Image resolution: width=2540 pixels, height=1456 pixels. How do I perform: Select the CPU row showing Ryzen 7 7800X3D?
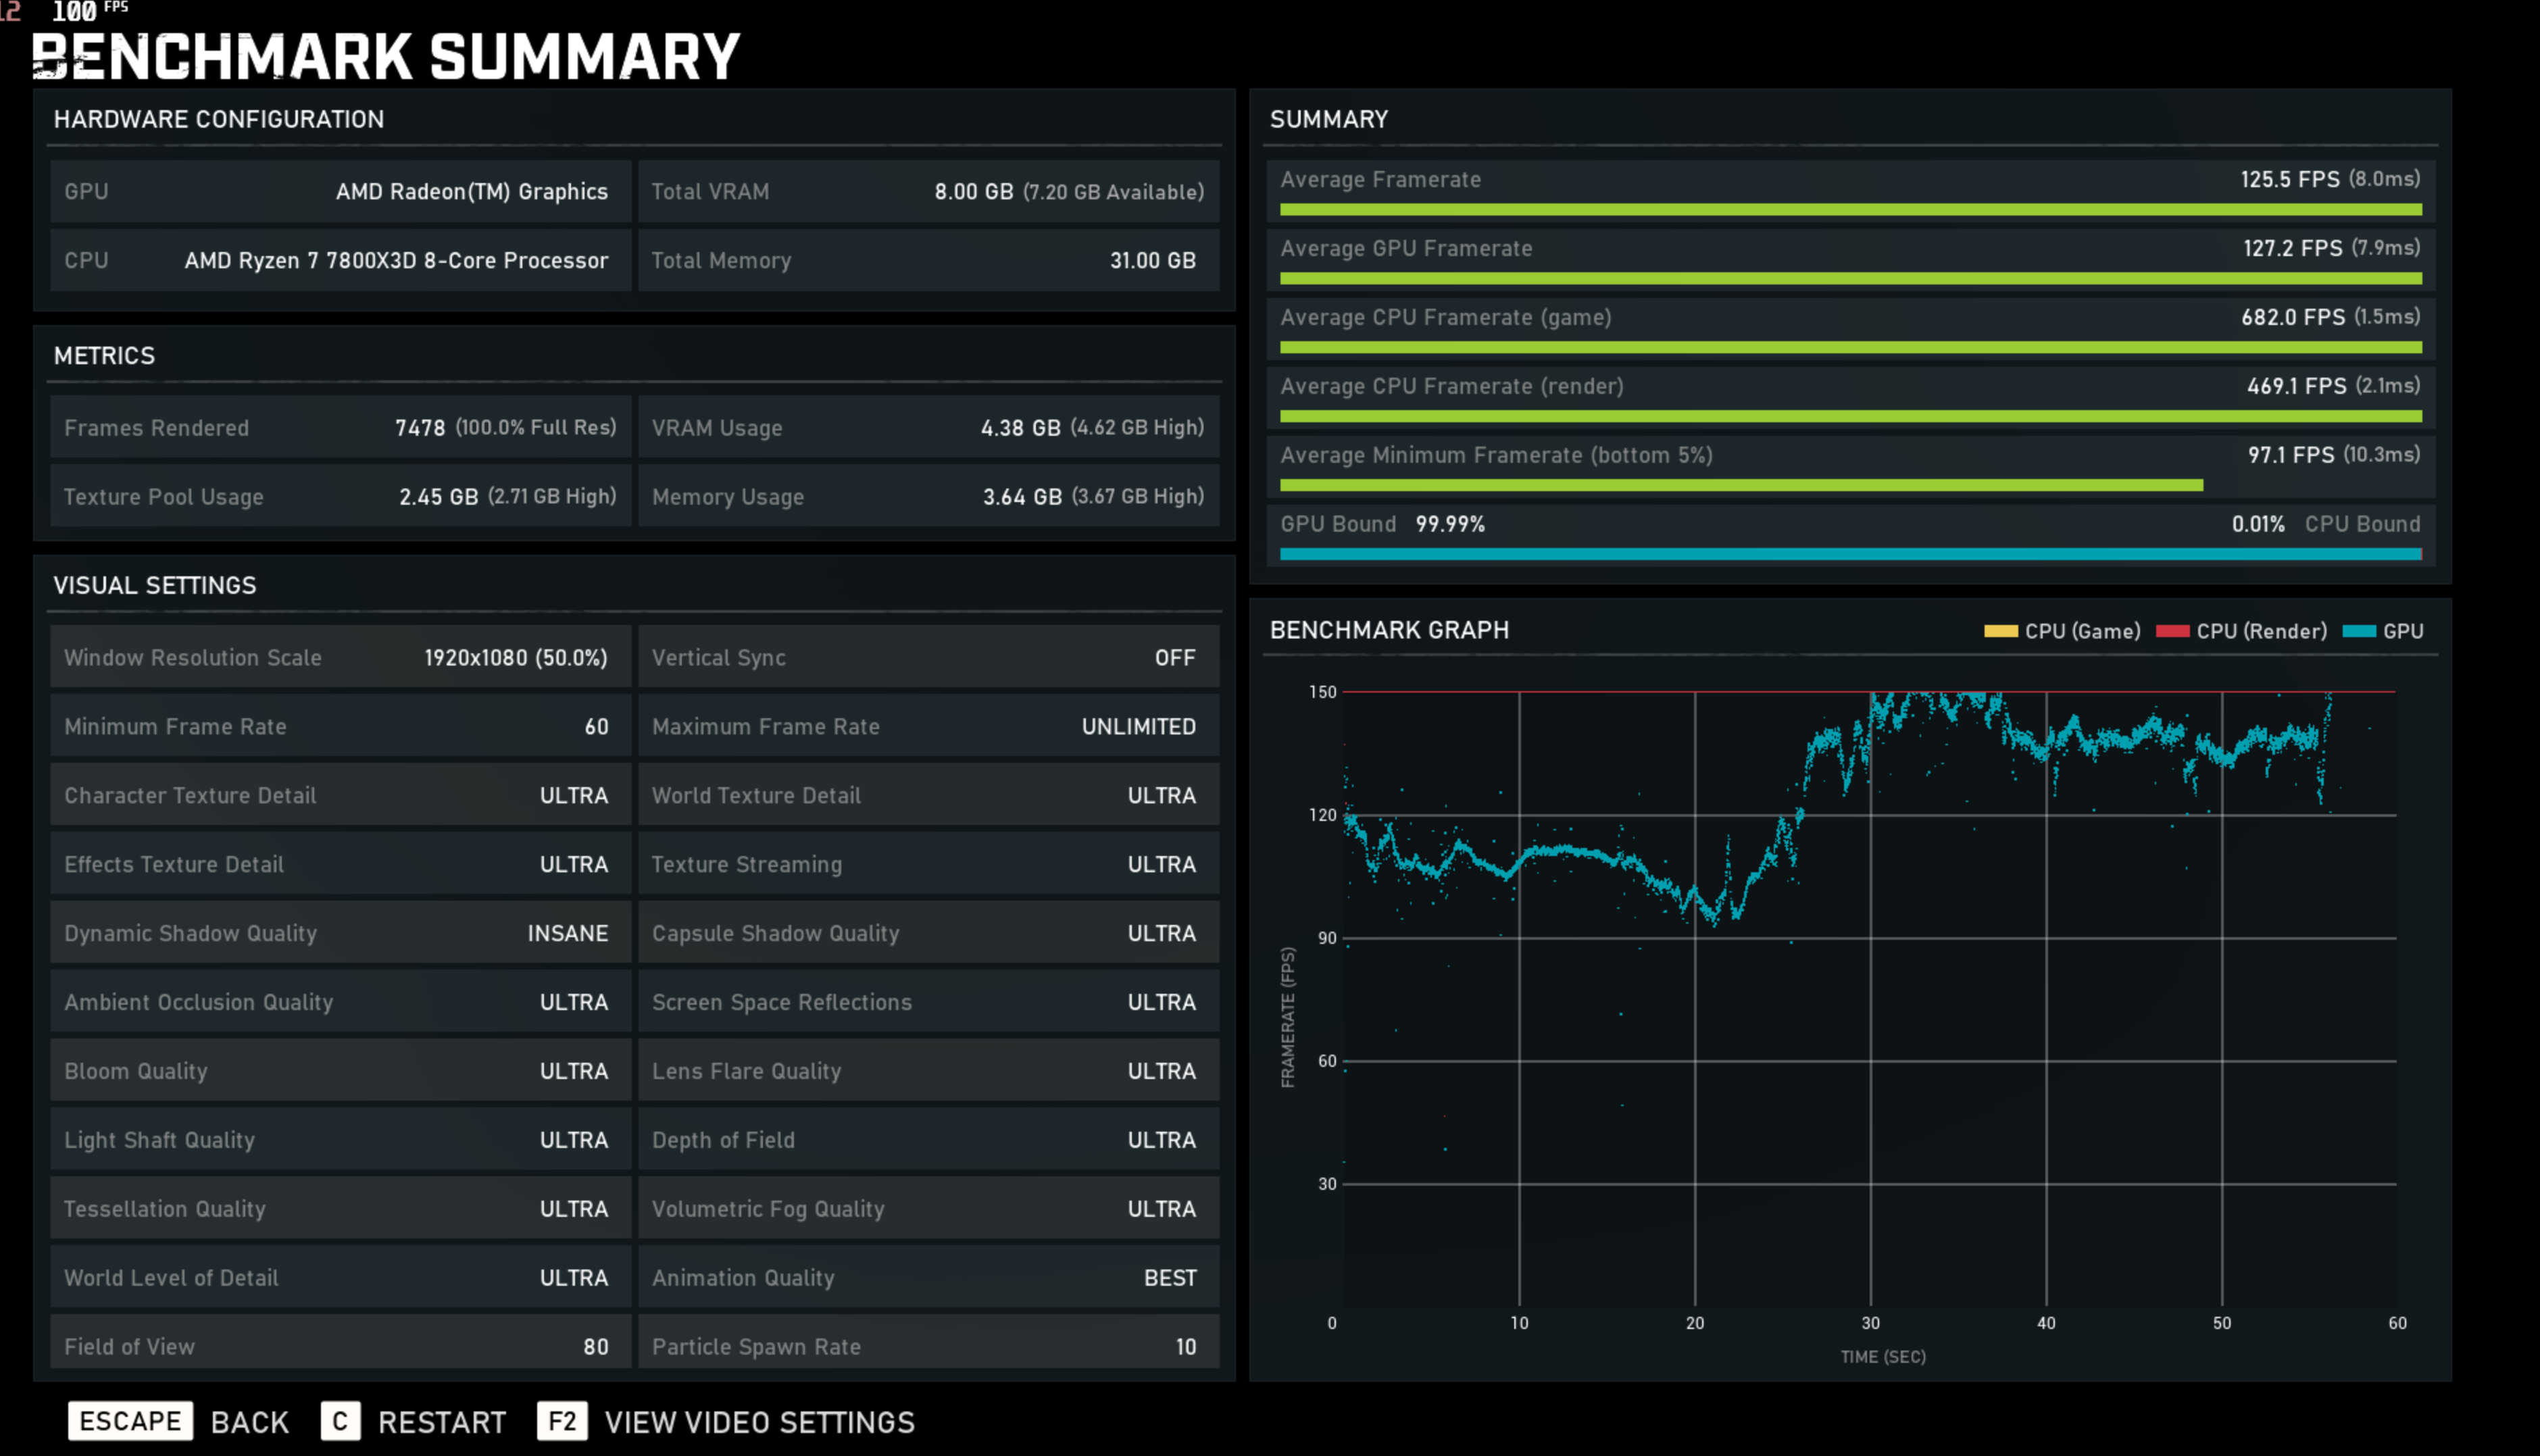(x=341, y=260)
